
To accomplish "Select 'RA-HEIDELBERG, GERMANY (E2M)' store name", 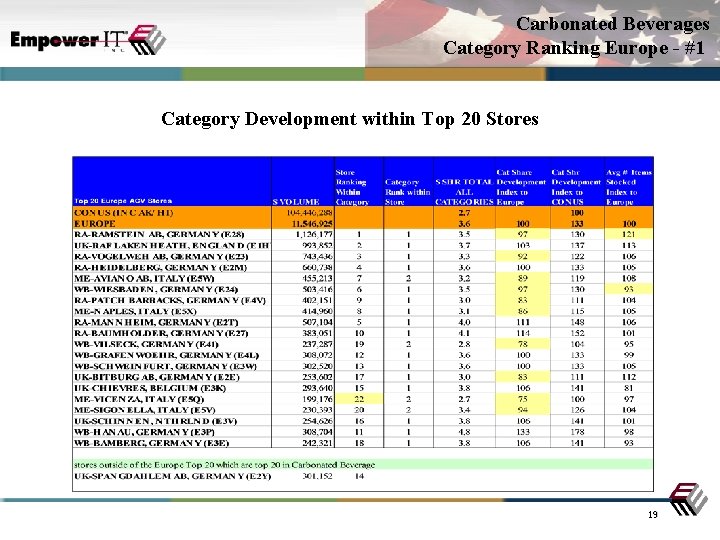I will (160, 268).
